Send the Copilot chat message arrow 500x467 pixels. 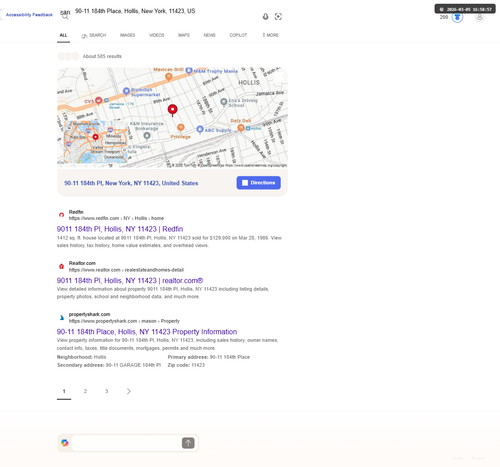click(188, 443)
